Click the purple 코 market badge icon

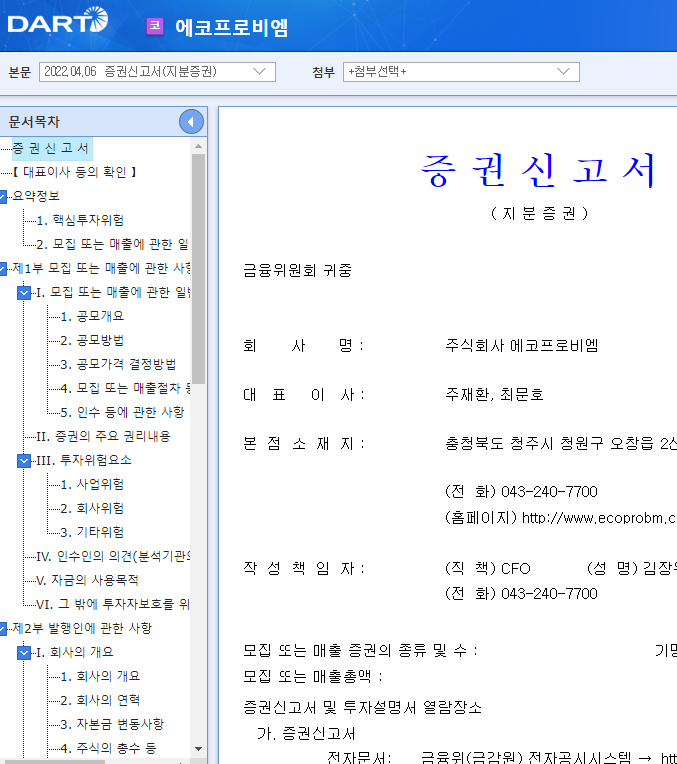[x=155, y=26]
